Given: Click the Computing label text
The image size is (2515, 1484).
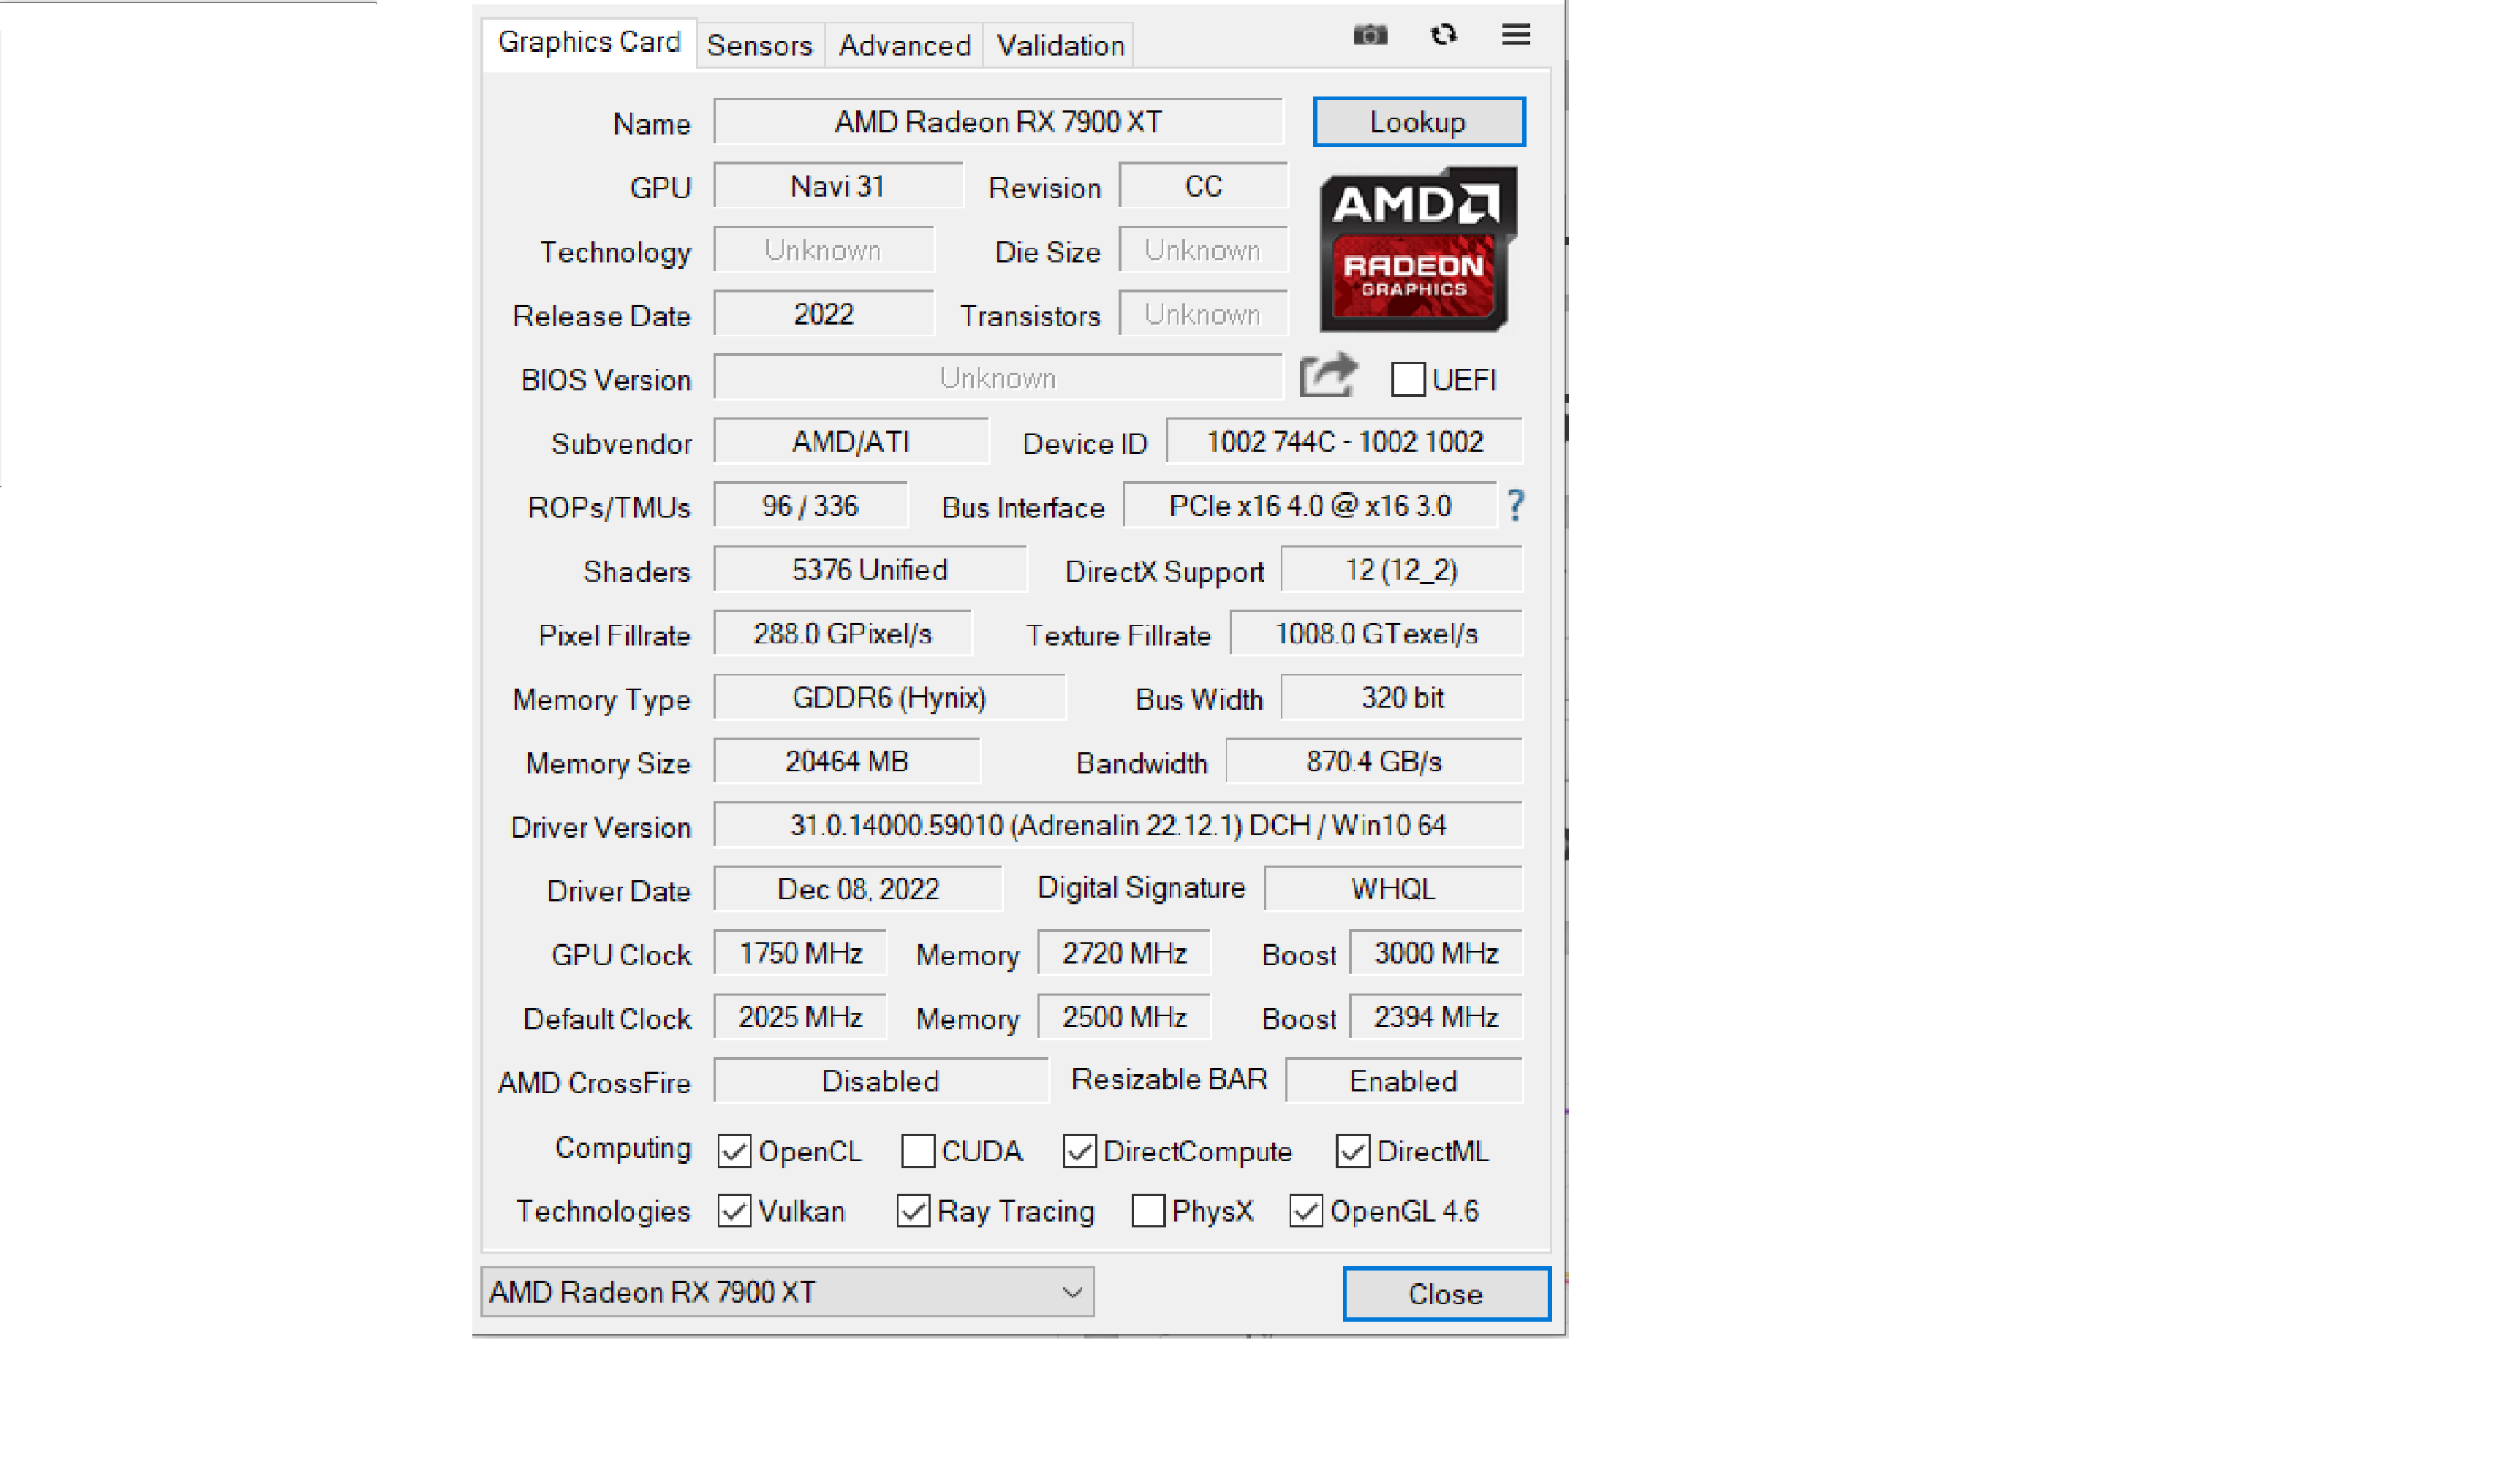Looking at the screenshot, I should 623,1149.
